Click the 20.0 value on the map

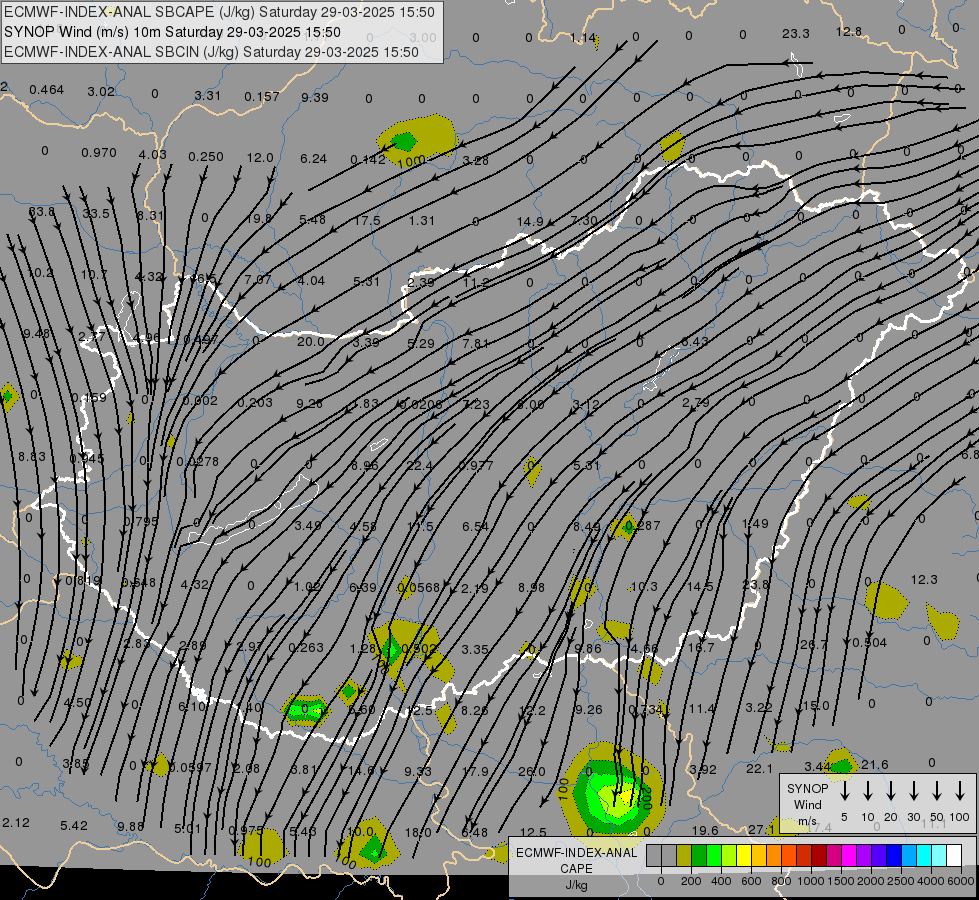pyautogui.click(x=310, y=342)
